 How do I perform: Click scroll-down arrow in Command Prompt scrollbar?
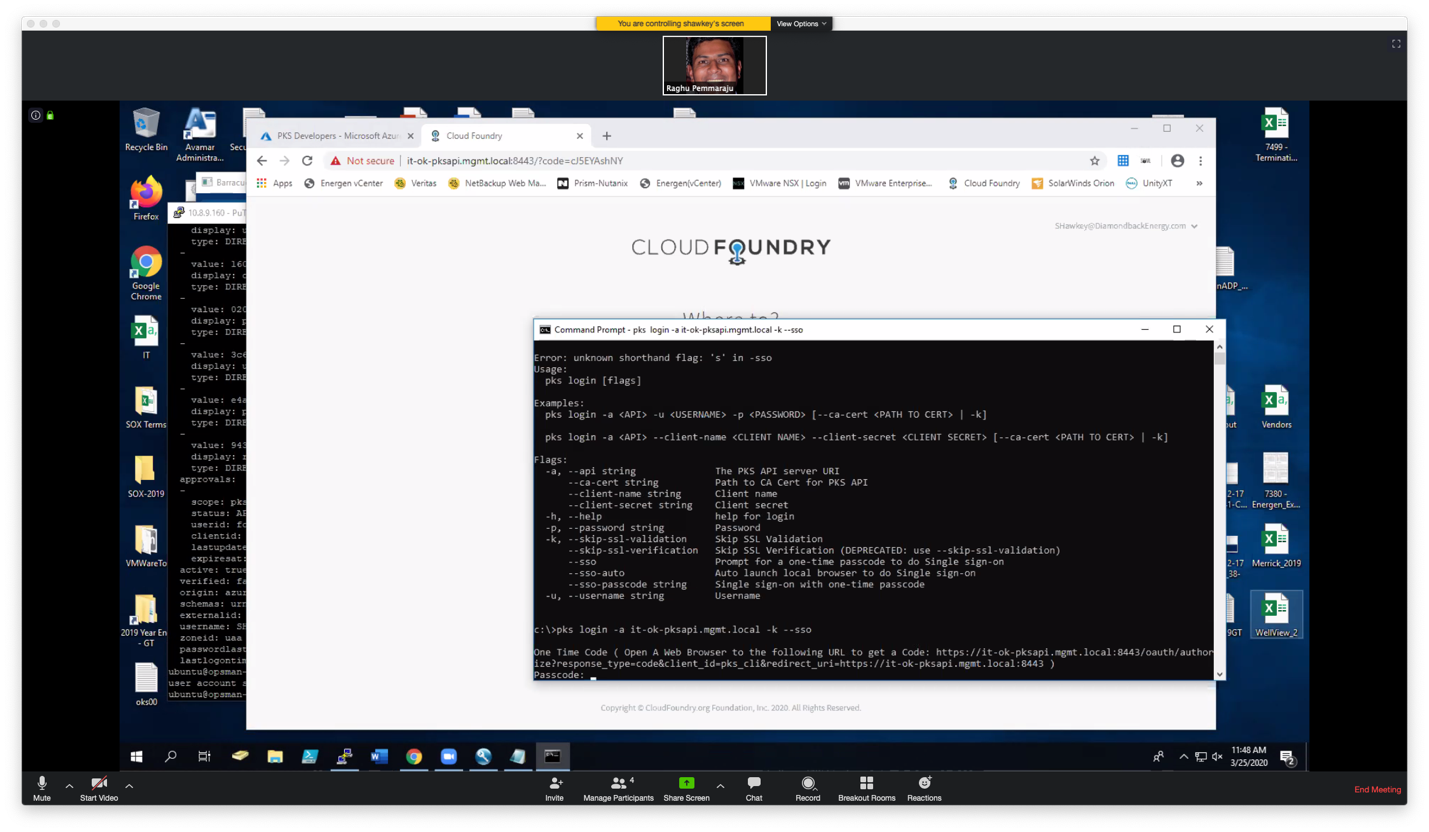point(1218,674)
